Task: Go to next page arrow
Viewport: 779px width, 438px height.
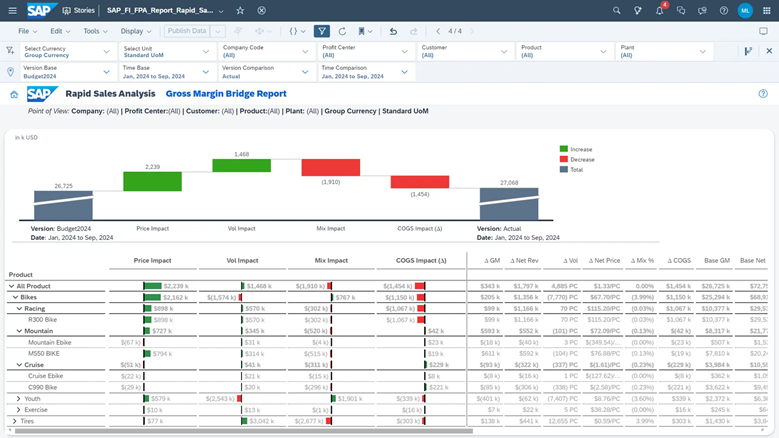Action: (470, 31)
